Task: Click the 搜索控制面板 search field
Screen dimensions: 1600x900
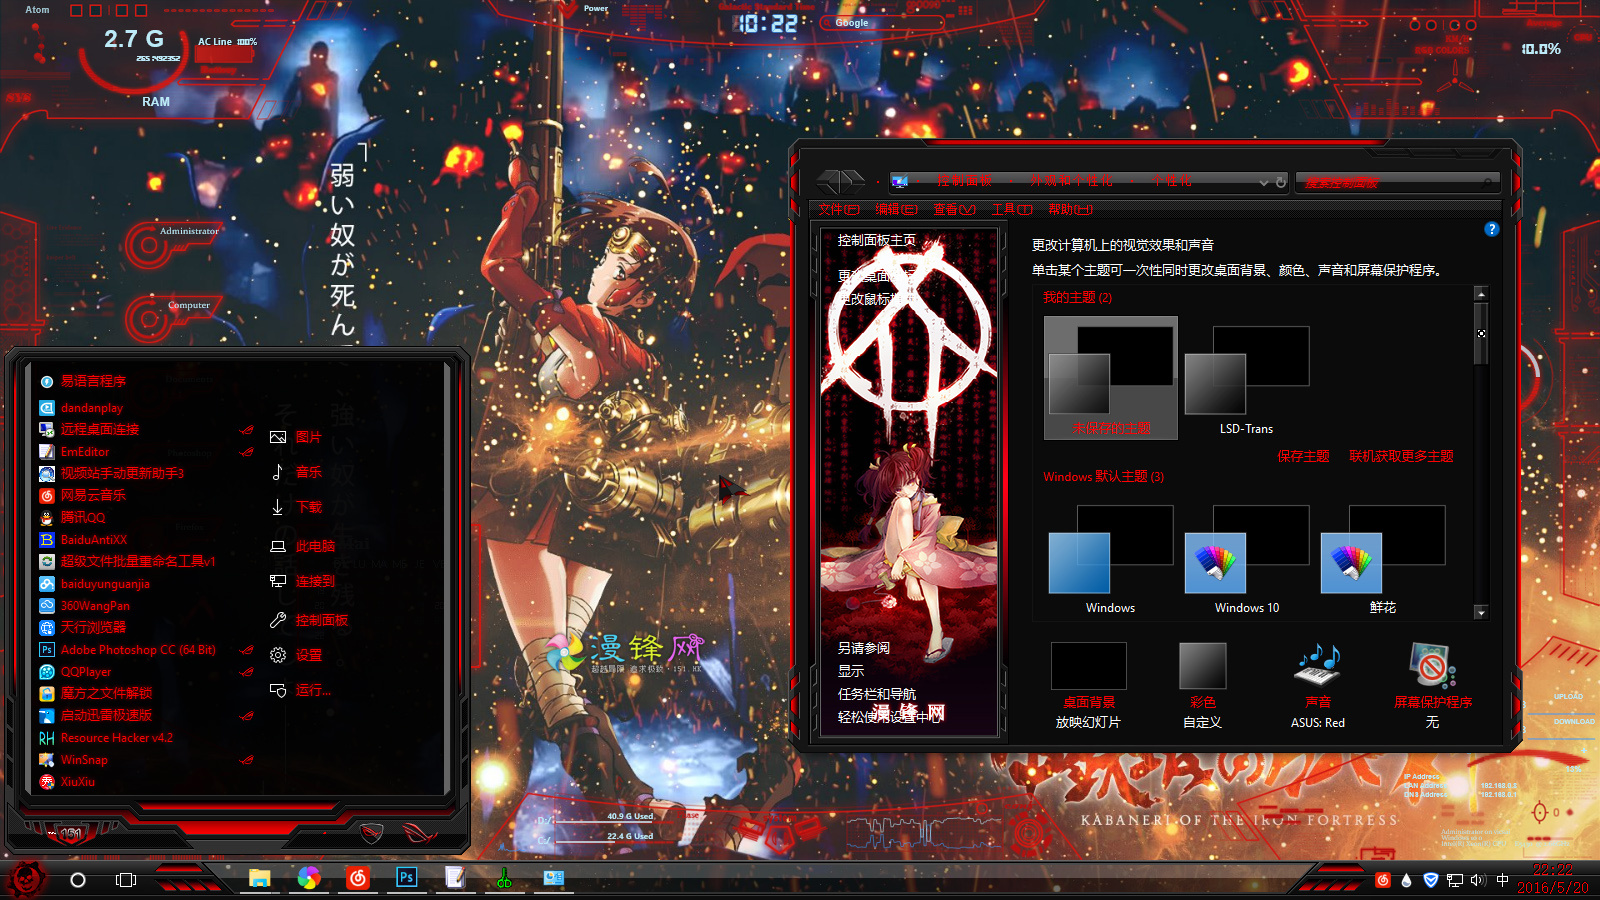Action: tap(1397, 182)
